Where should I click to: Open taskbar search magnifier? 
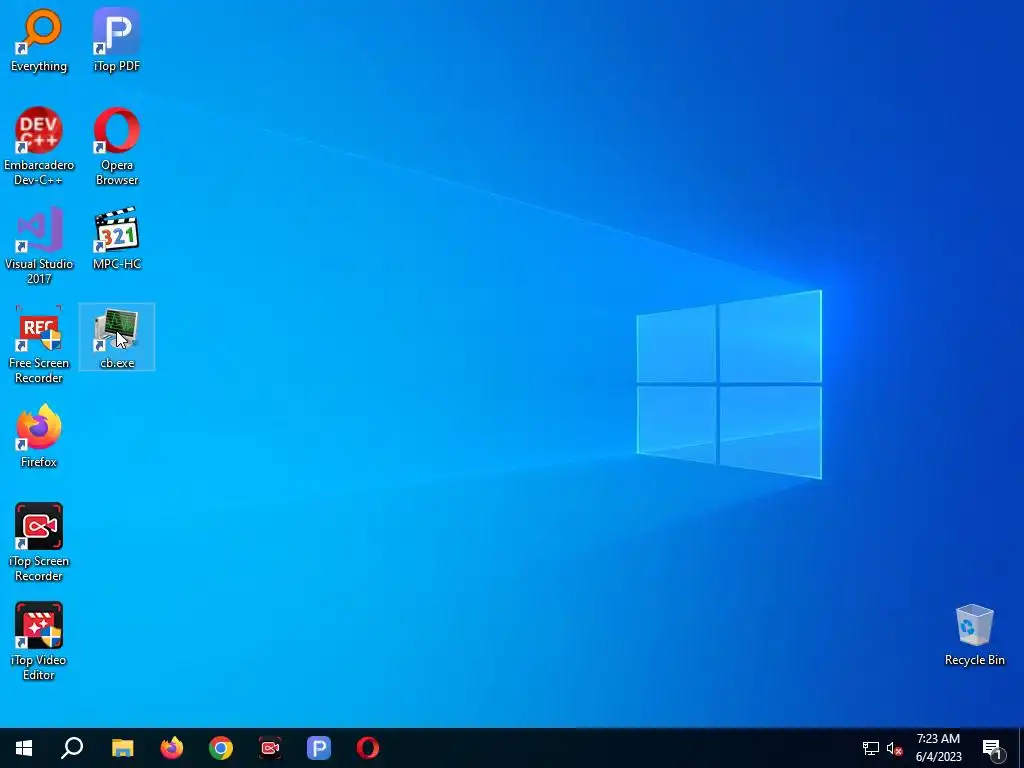(72, 748)
